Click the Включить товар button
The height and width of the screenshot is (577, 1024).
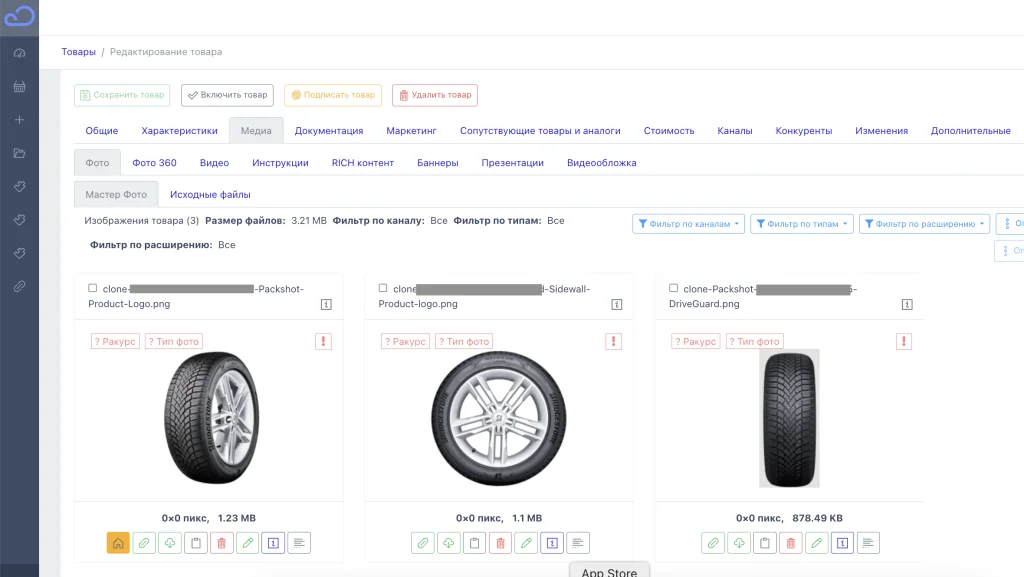click(227, 95)
